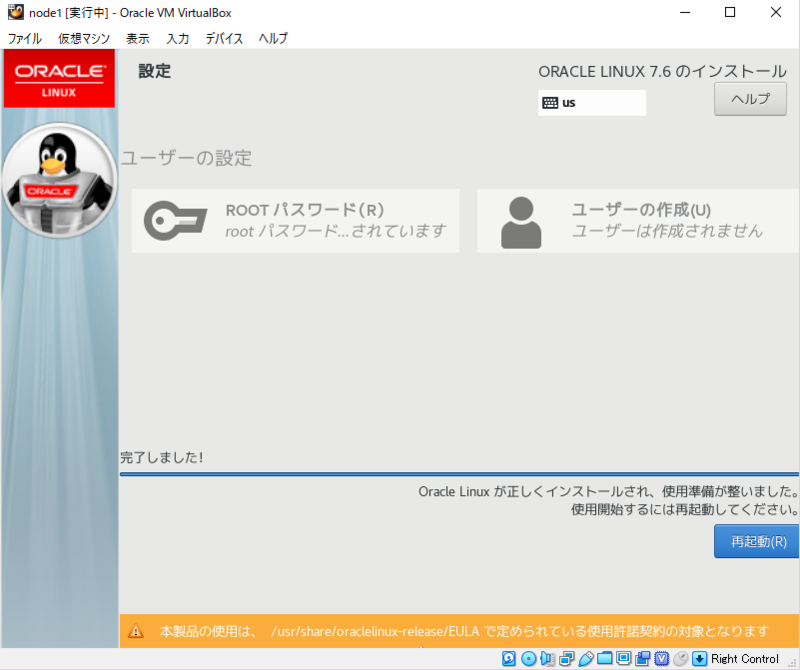Click the ROOT password key icon
This screenshot has width=800, height=670.
point(175,220)
